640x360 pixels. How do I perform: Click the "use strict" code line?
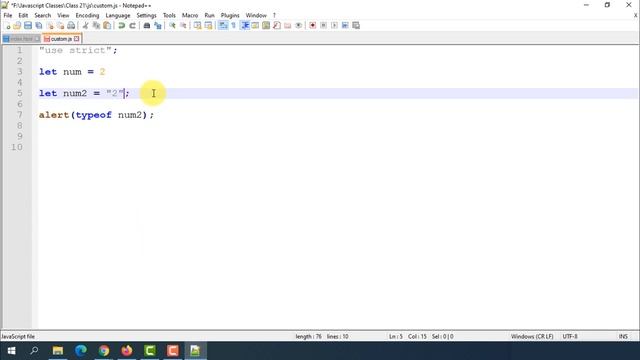[x=78, y=50]
